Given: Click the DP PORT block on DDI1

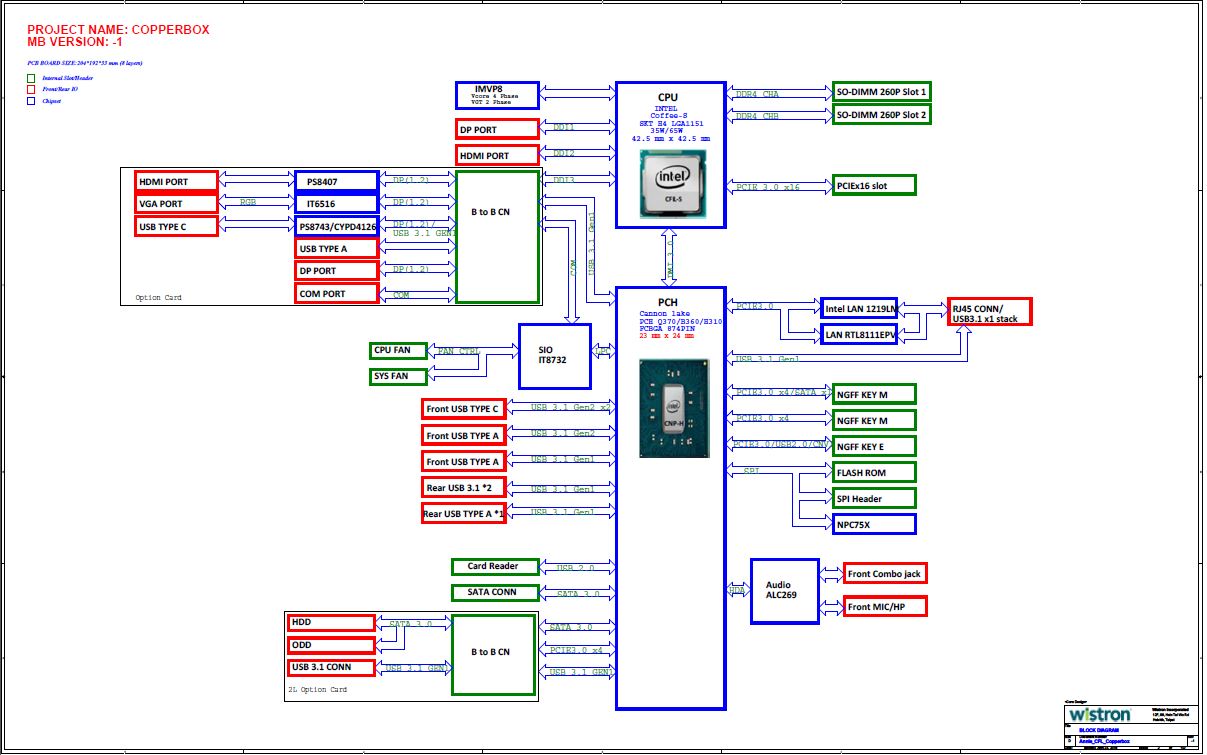Looking at the screenshot, I should pos(497,129).
